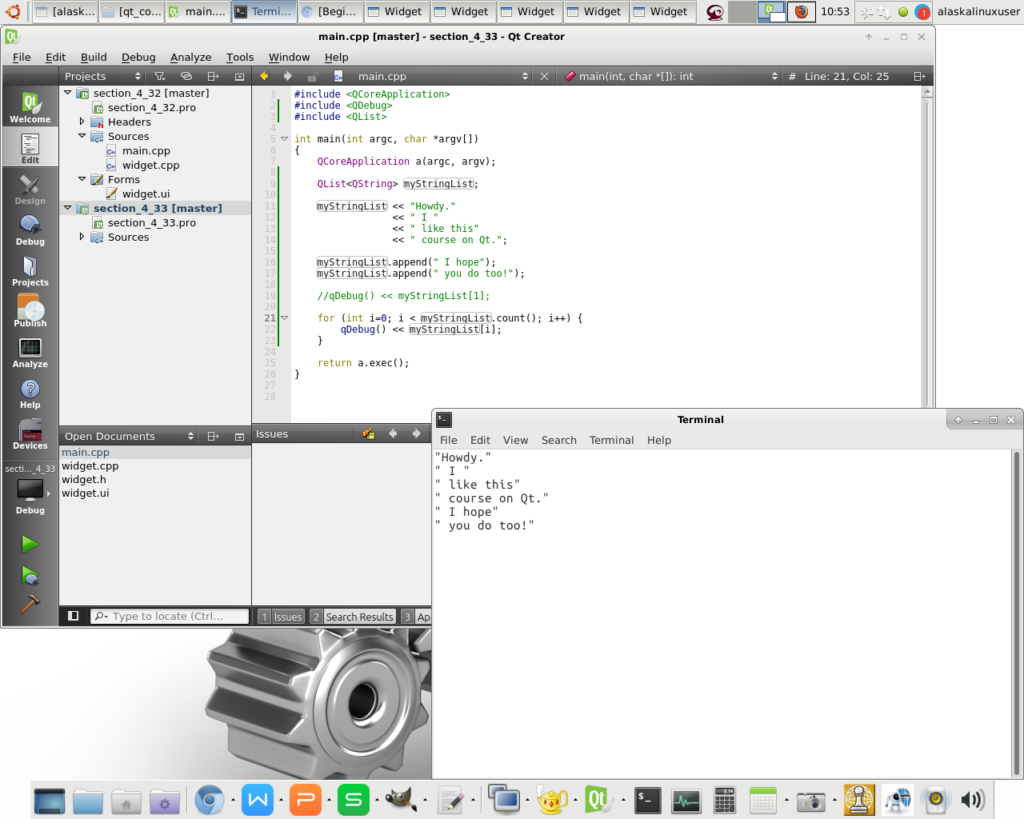Start debugging with the Run-Debug icon
This screenshot has height=819, width=1024.
point(30,575)
